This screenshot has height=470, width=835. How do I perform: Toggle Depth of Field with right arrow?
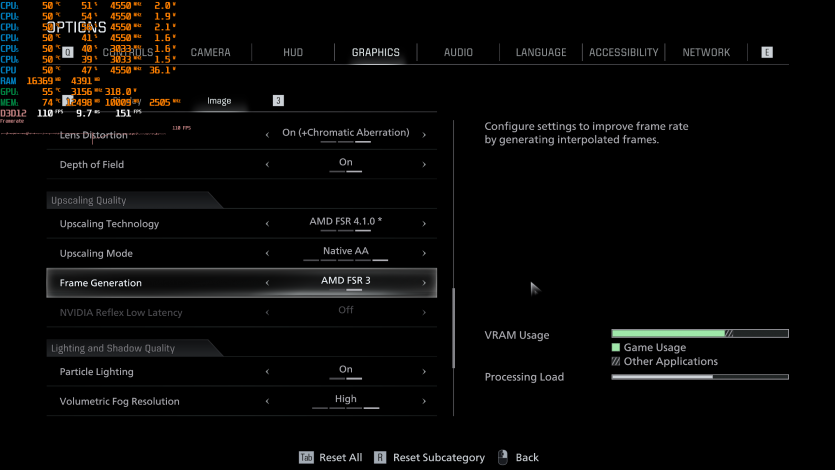click(x=424, y=164)
